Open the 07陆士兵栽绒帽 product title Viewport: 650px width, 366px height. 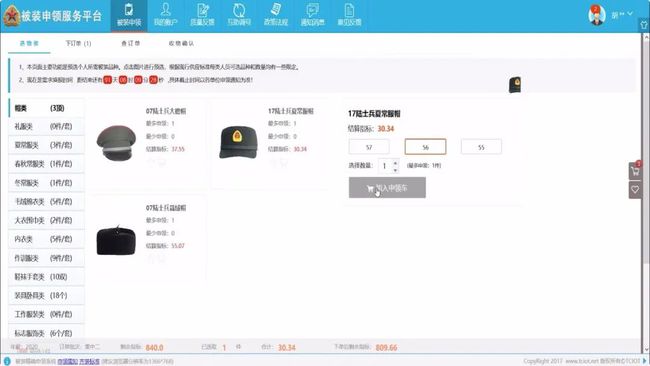166,208
